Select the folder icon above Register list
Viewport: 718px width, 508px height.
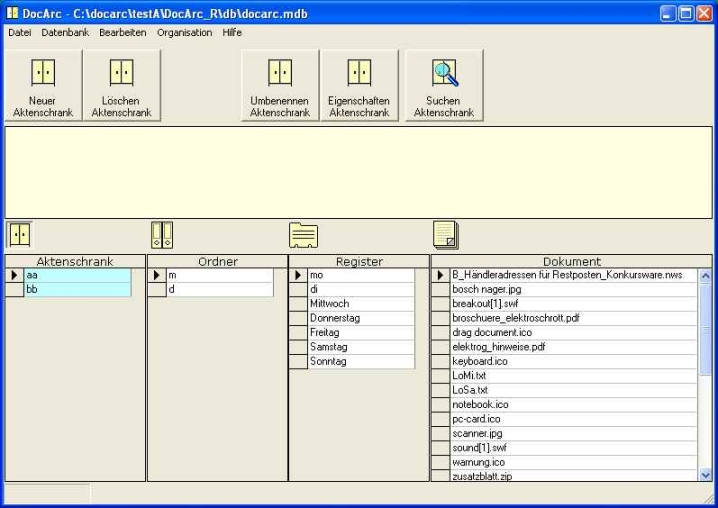pos(303,236)
